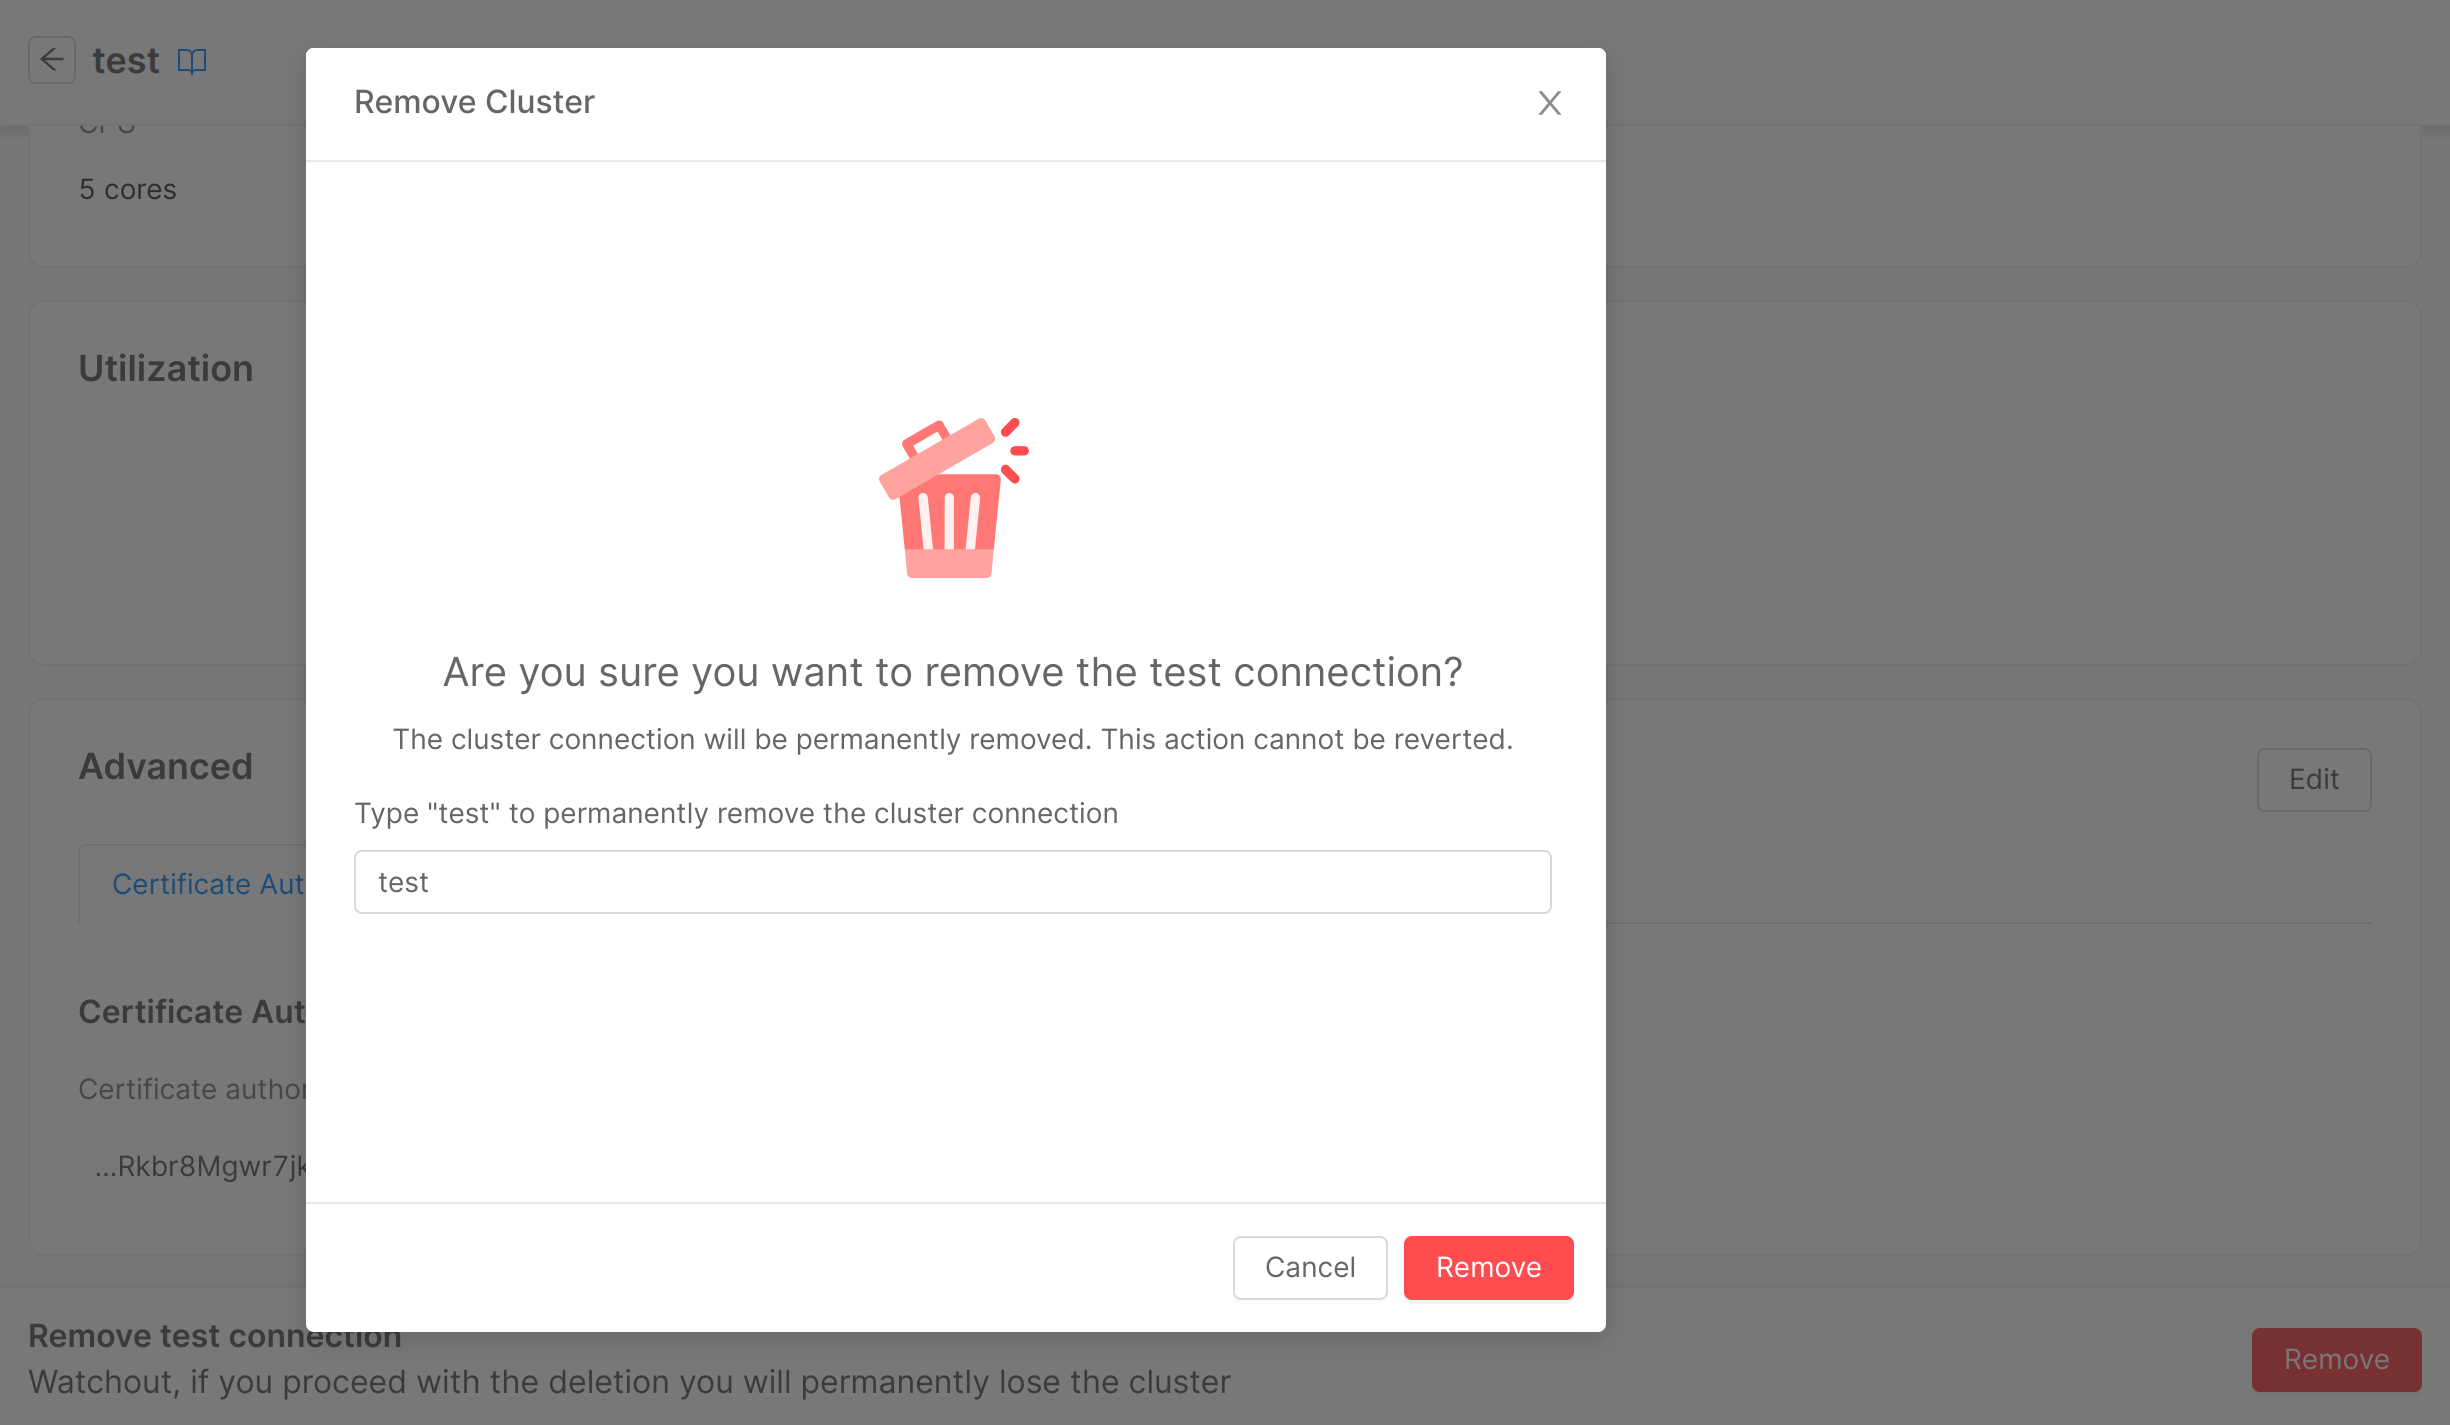The image size is (2450, 1425).
Task: Click the '5 cores' CPU info card
Action: pos(127,188)
